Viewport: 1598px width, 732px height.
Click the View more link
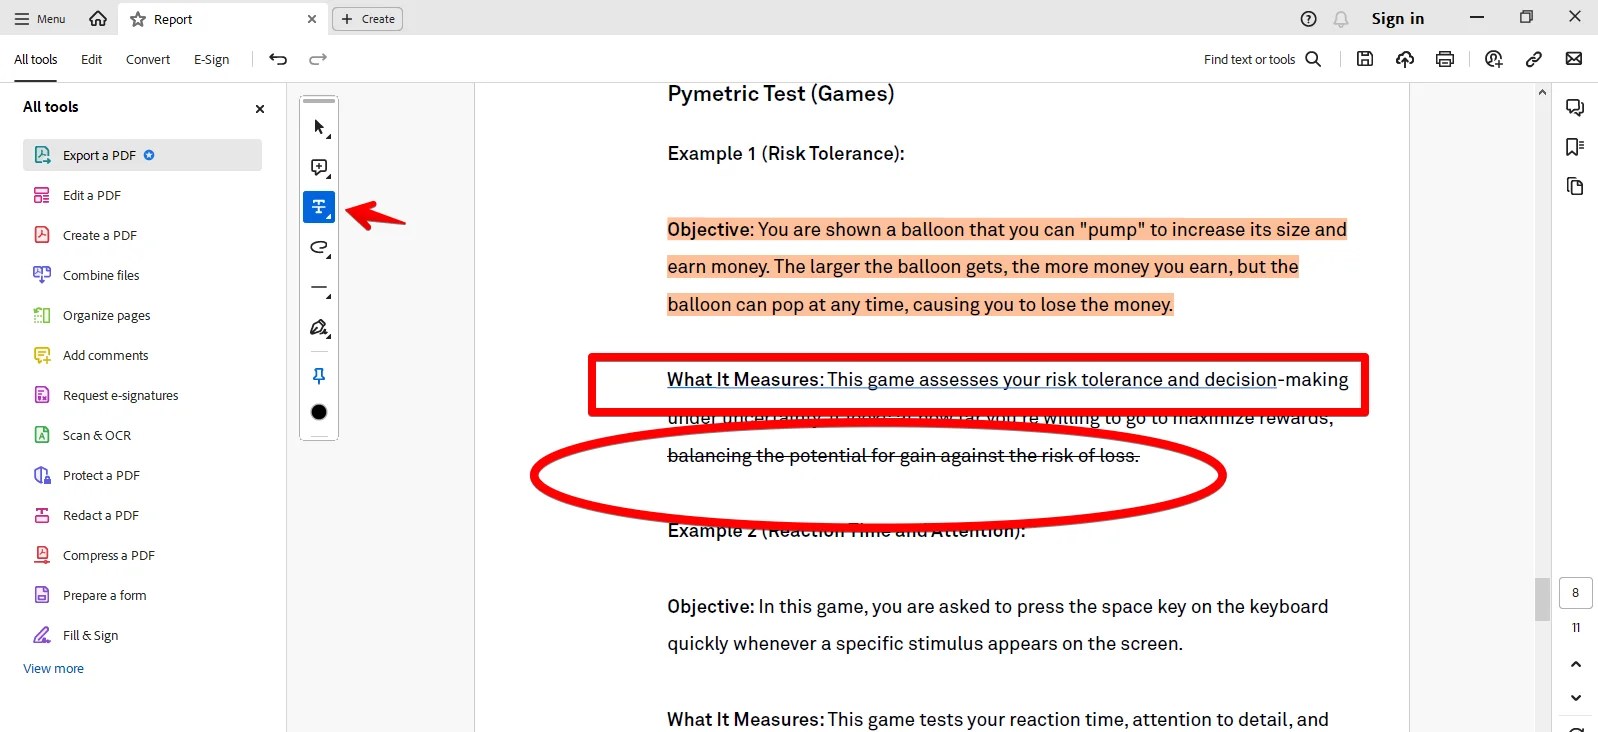pos(54,669)
